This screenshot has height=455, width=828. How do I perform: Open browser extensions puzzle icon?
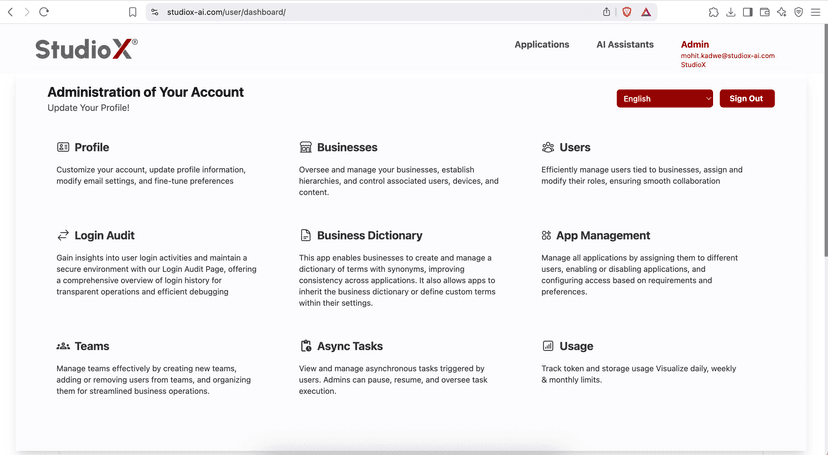tap(713, 12)
